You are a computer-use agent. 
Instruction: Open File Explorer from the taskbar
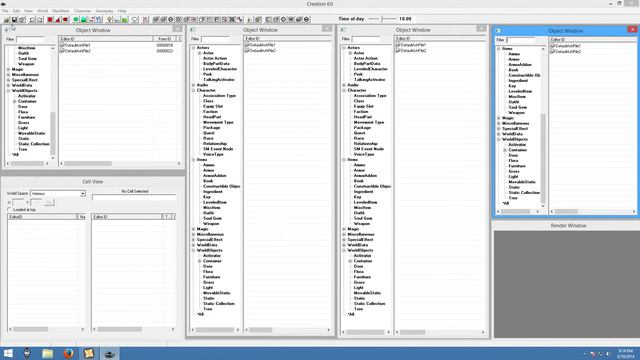point(47,353)
